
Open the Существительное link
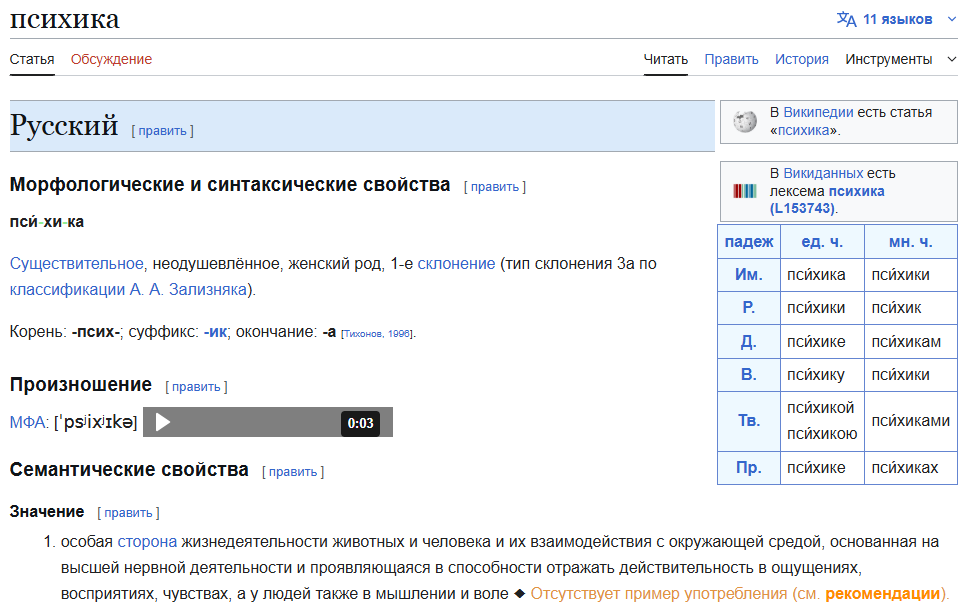tap(77, 263)
